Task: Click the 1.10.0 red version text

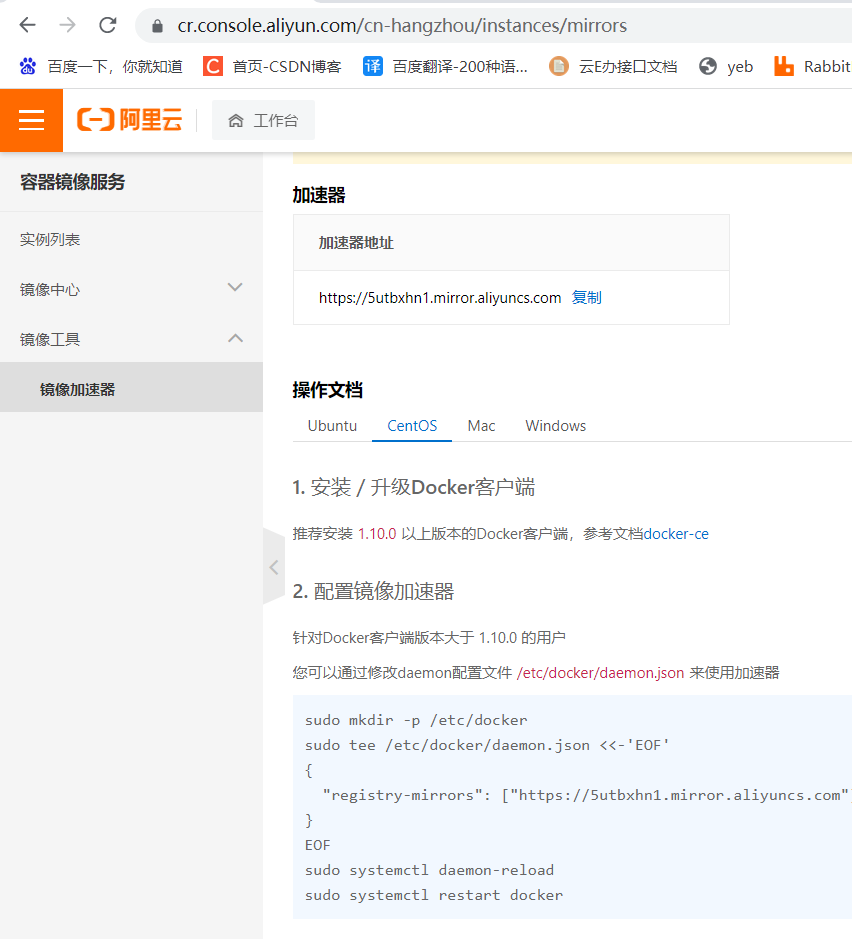Action: pos(377,534)
